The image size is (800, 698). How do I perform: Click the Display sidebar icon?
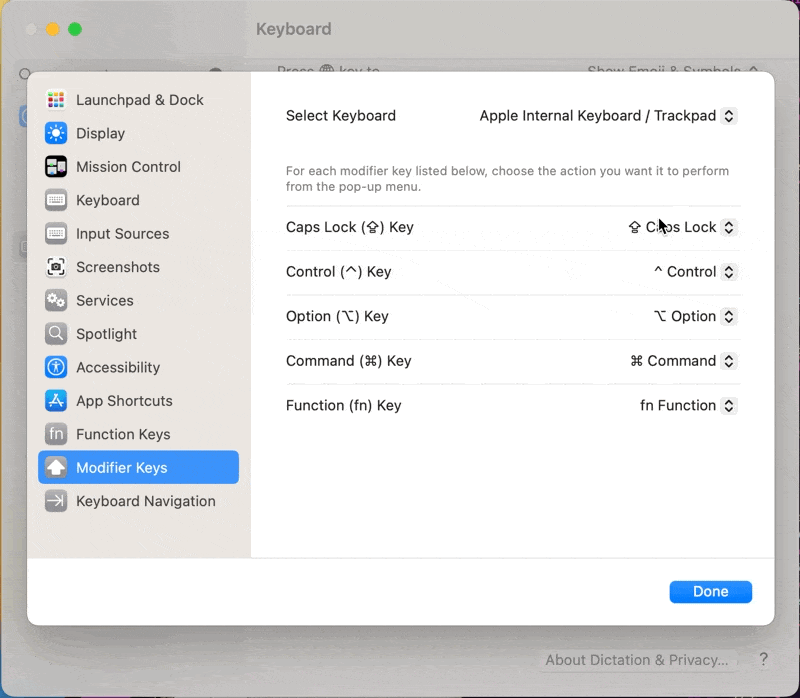click(x=56, y=133)
